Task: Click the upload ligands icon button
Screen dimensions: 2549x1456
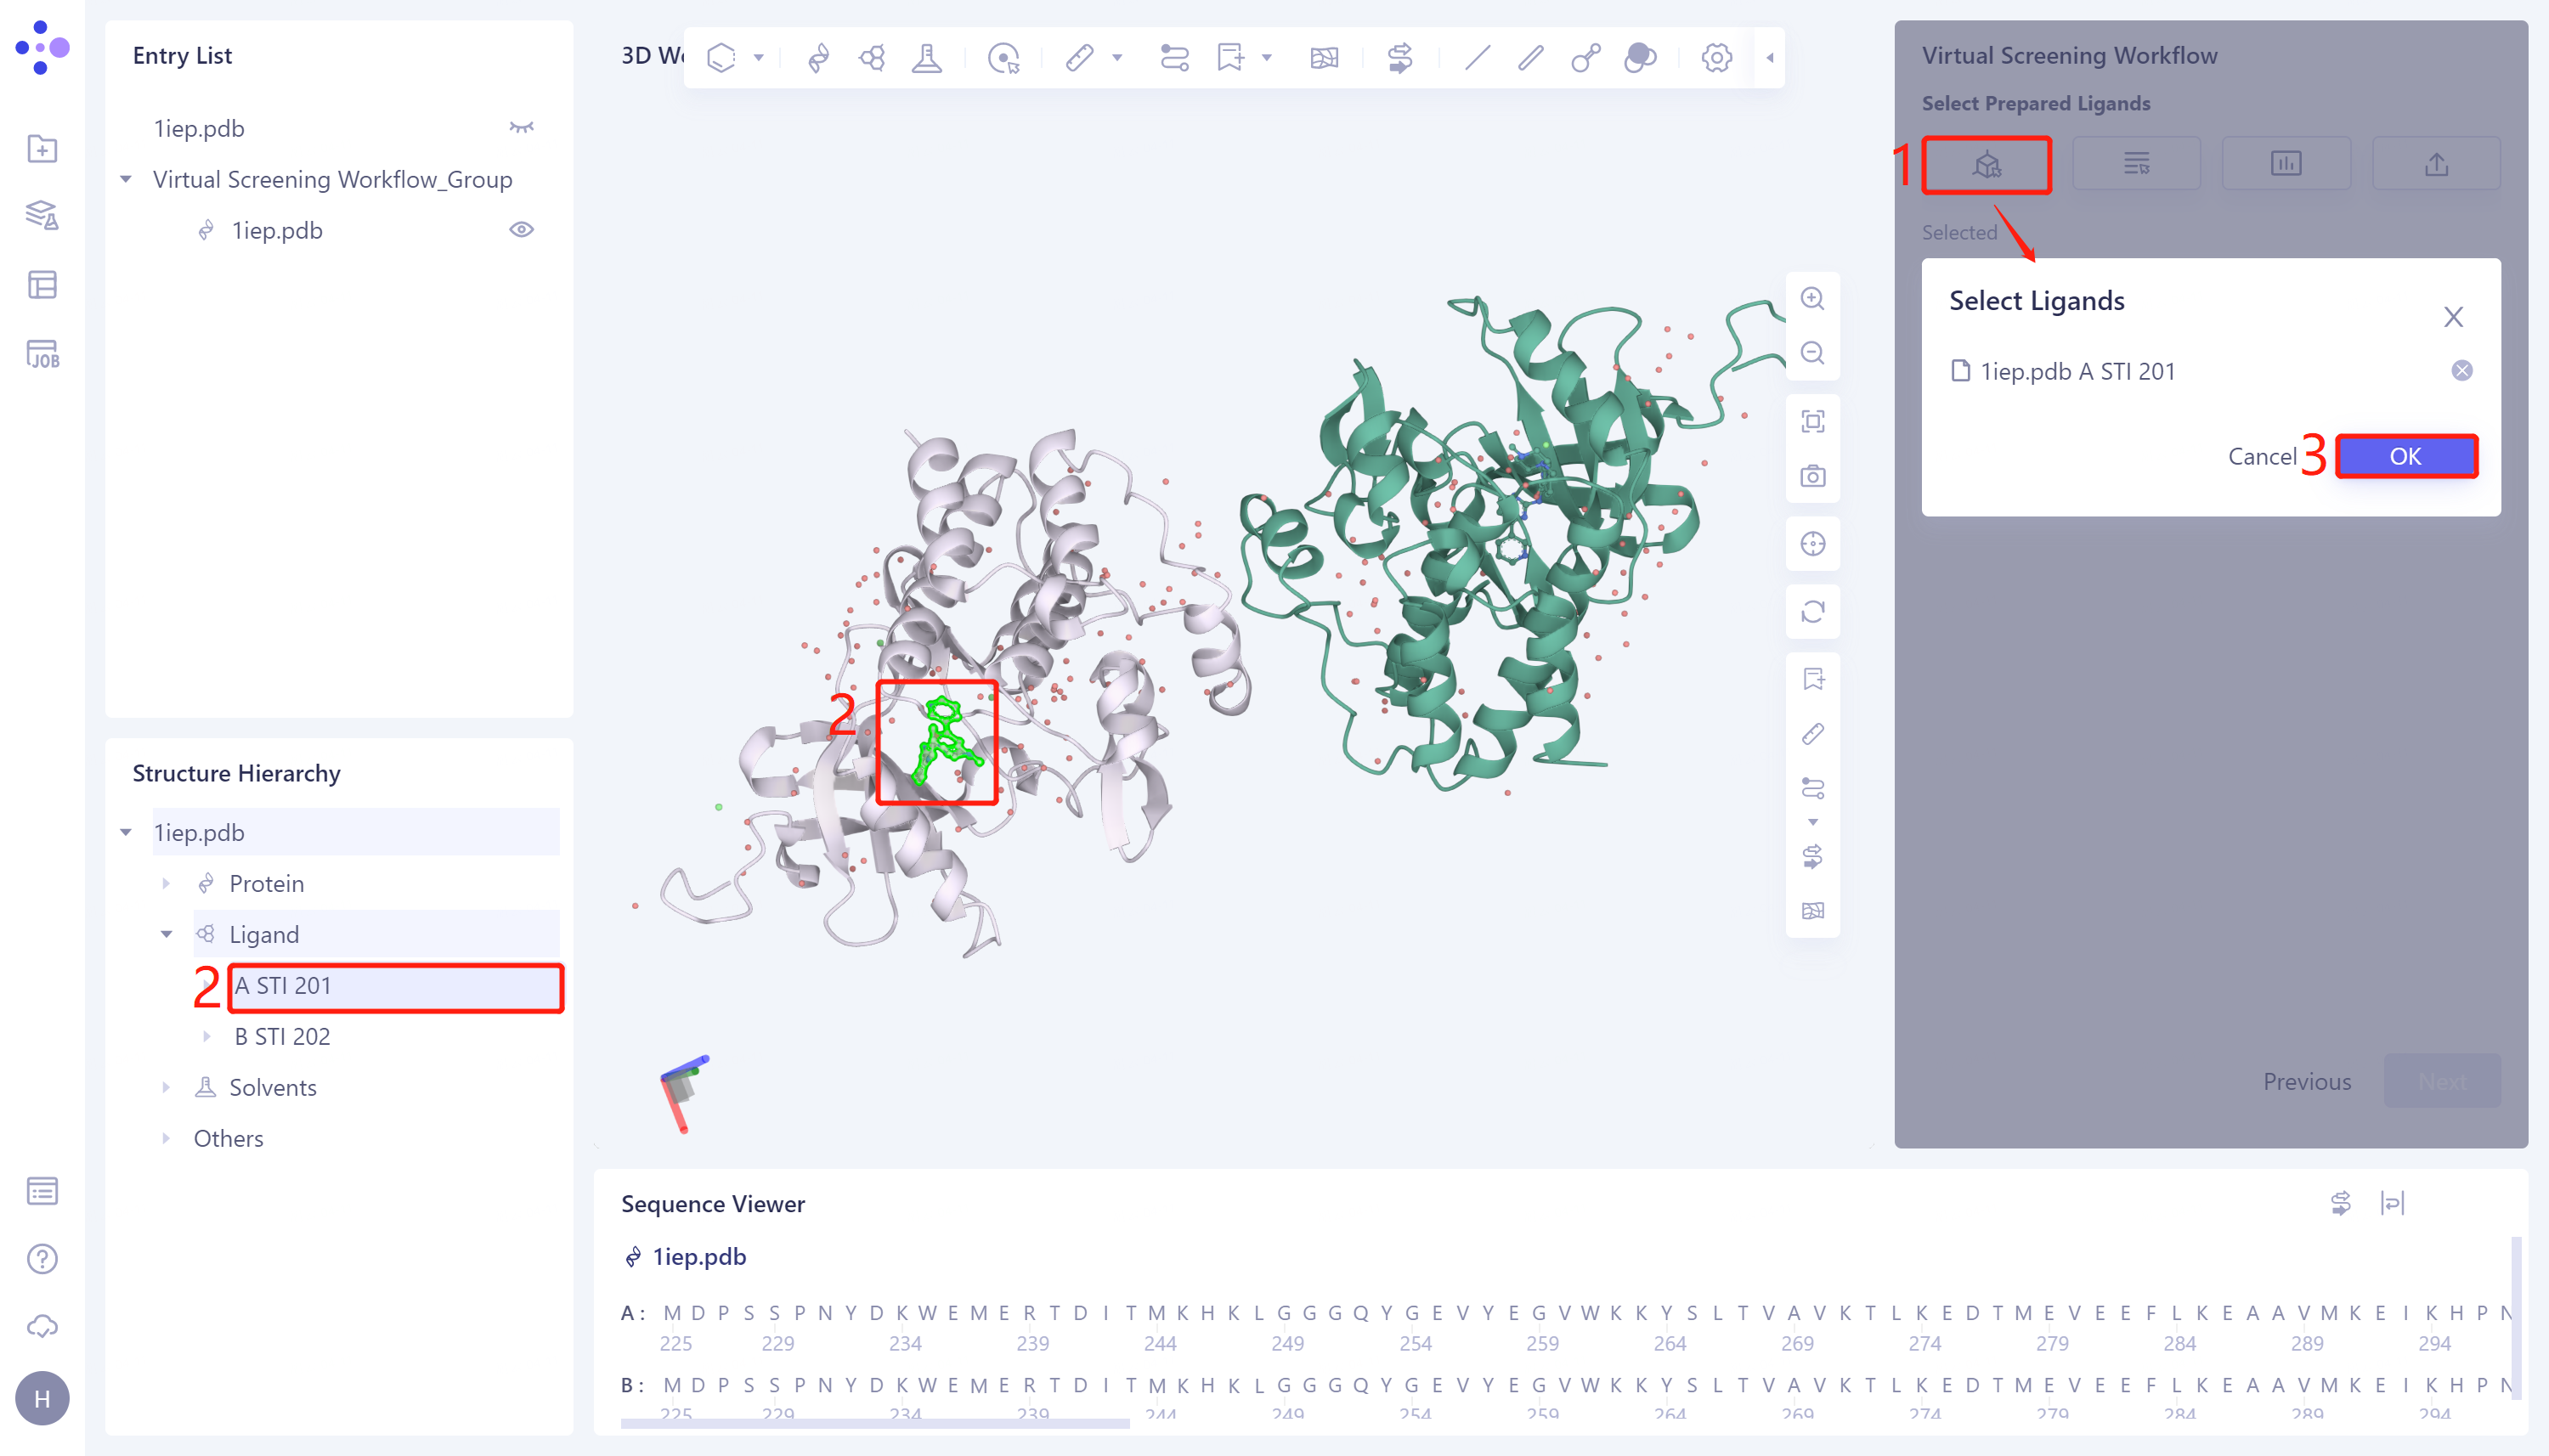Action: point(2436,164)
